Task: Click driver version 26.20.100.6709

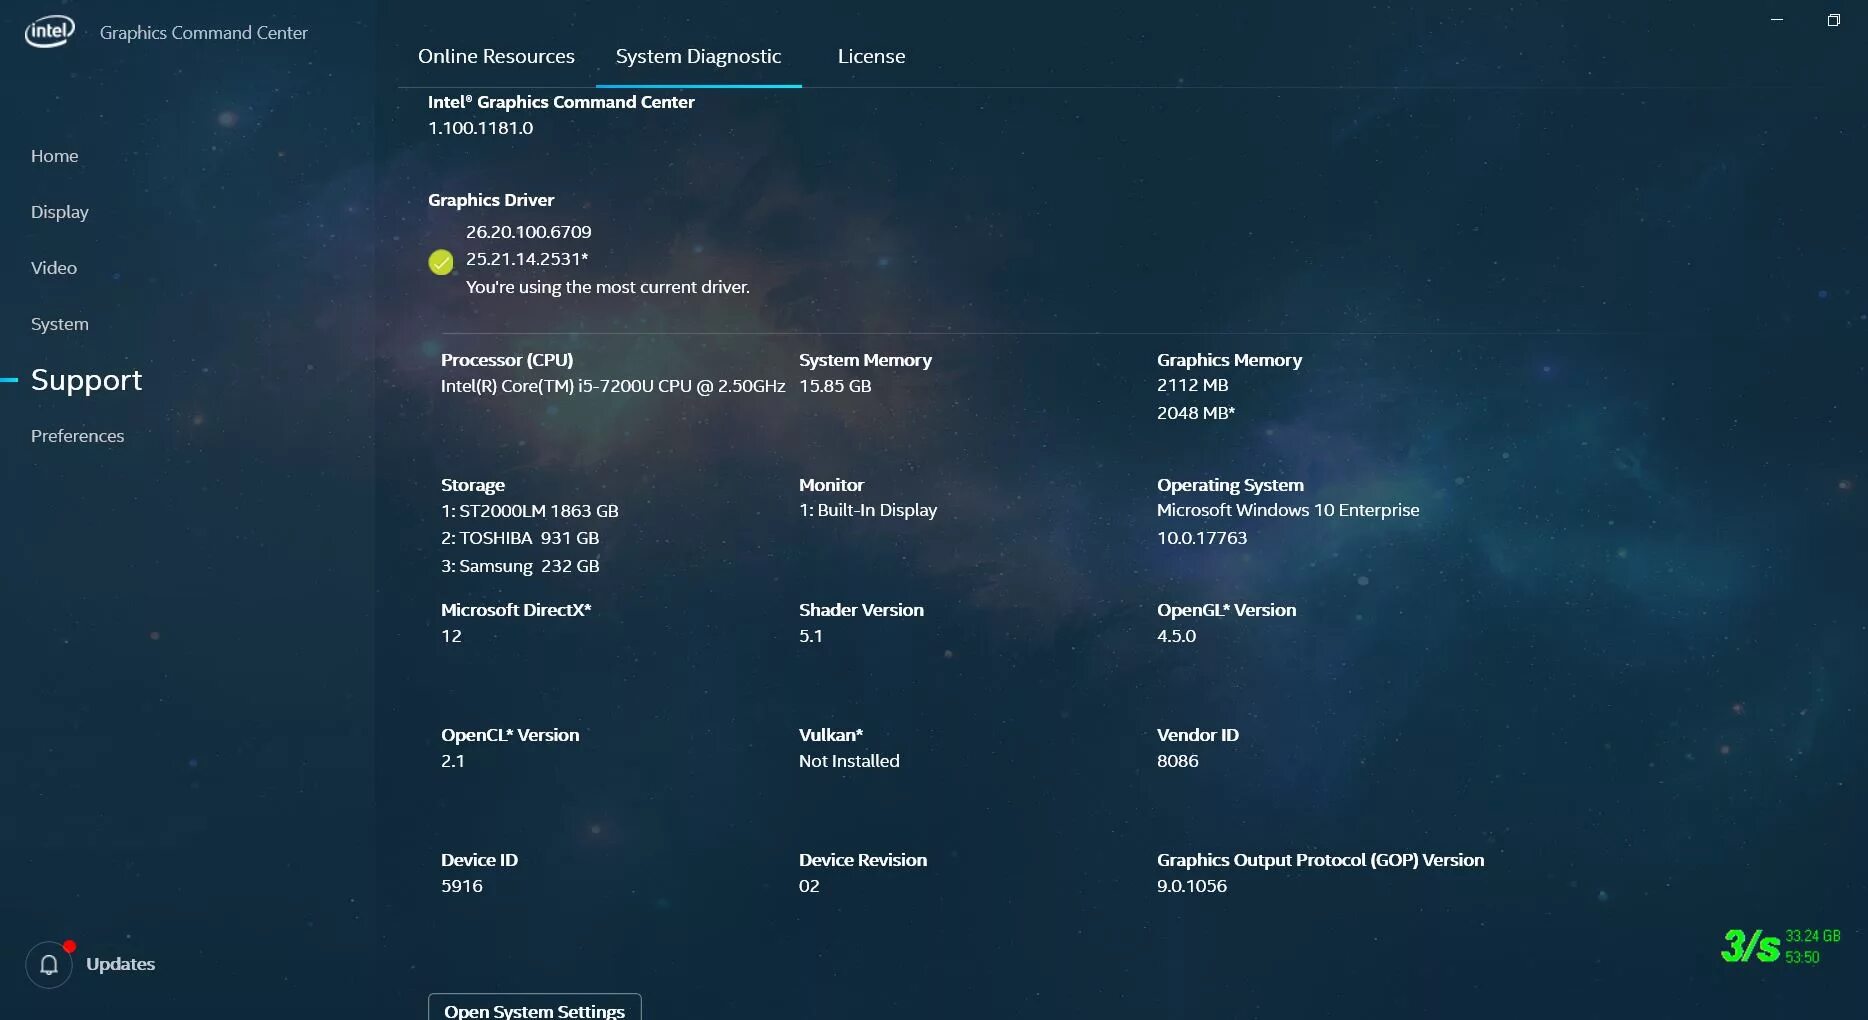Action: tap(529, 232)
